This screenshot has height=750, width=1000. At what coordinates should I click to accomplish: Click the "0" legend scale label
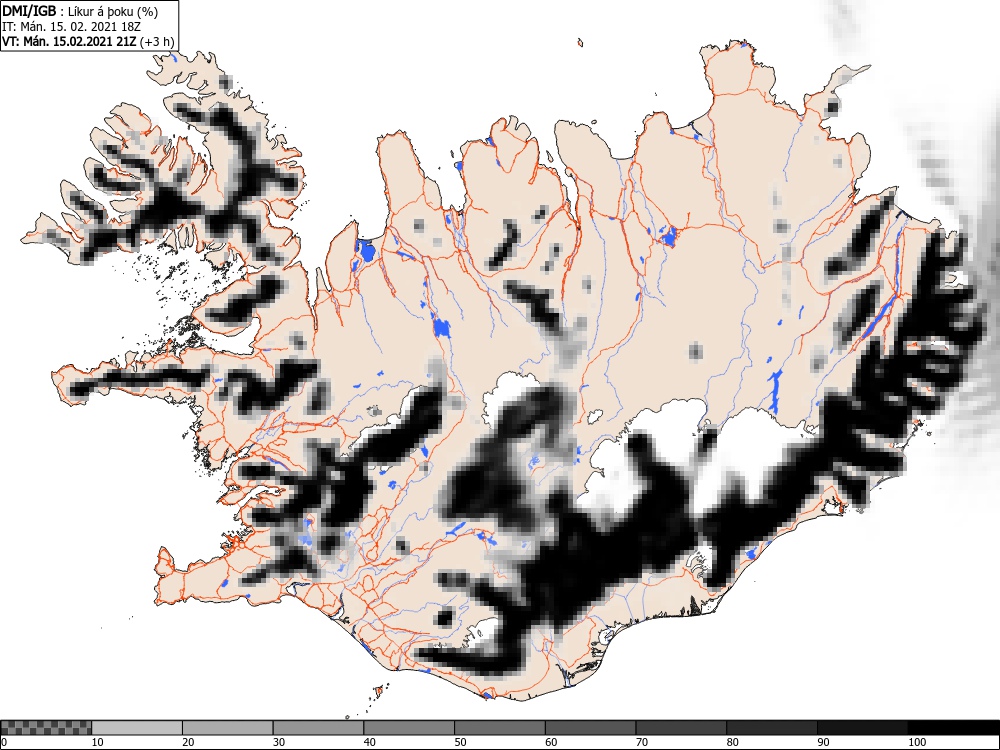(3, 742)
